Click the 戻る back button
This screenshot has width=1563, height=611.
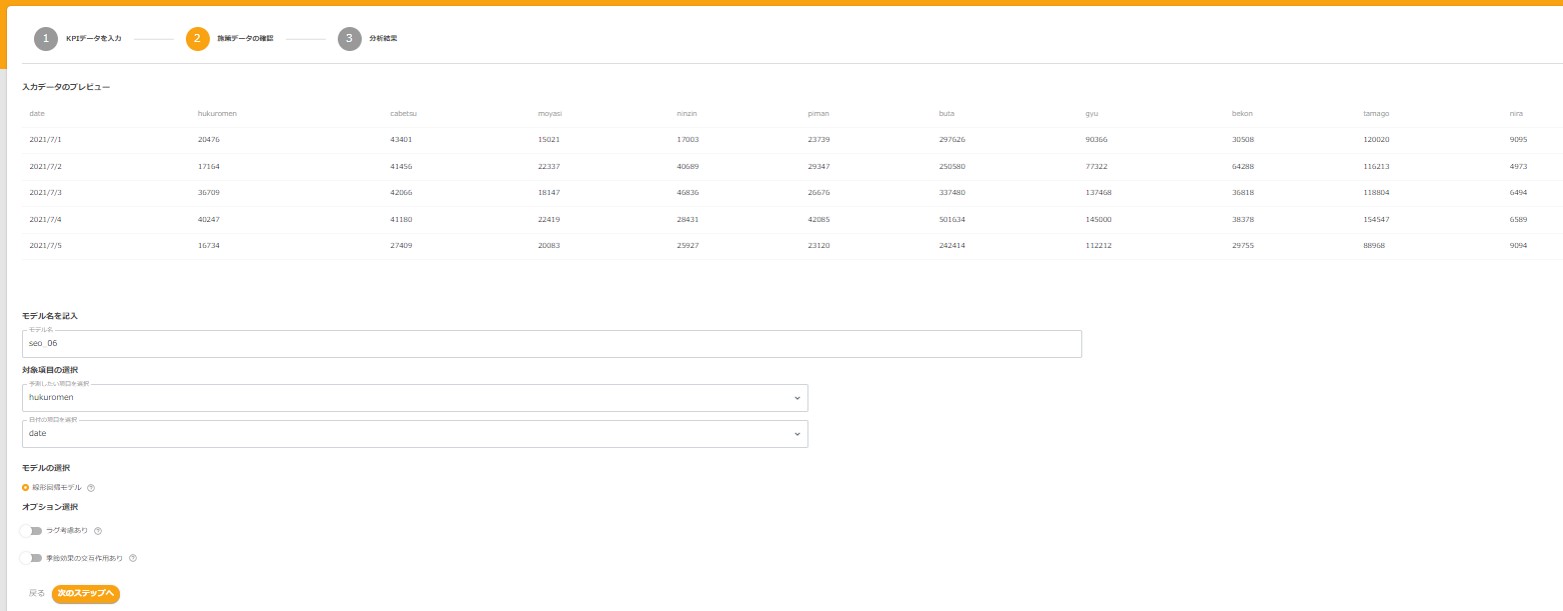click(37, 594)
